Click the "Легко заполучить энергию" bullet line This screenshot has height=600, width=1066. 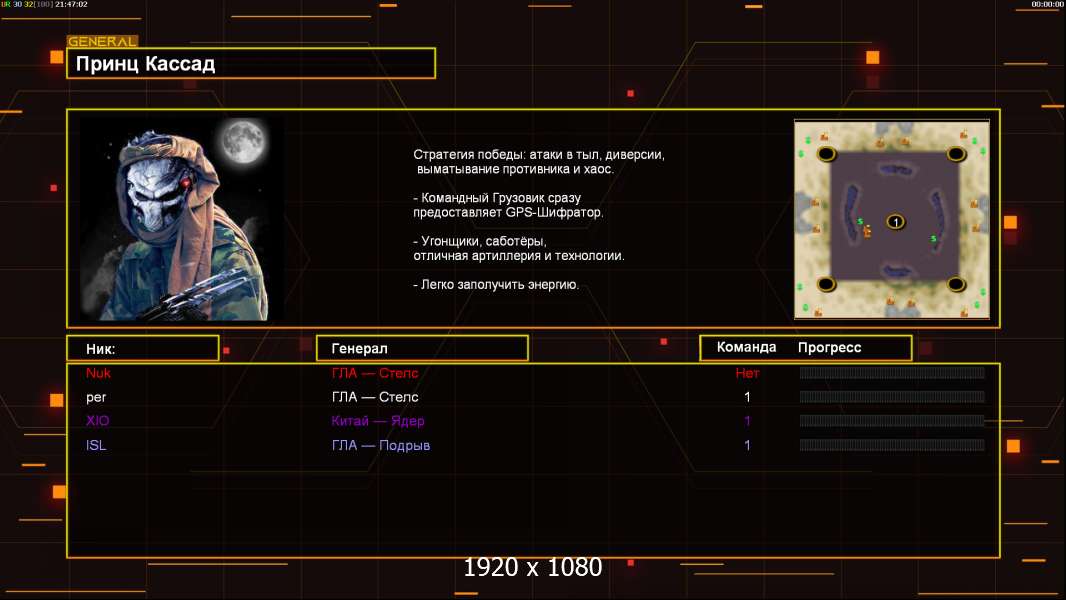point(496,285)
